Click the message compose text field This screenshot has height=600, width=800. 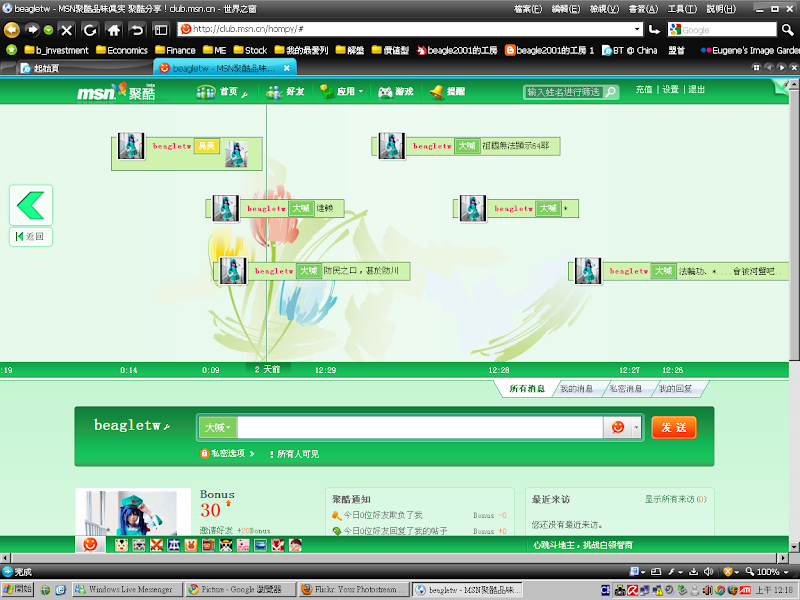420,428
